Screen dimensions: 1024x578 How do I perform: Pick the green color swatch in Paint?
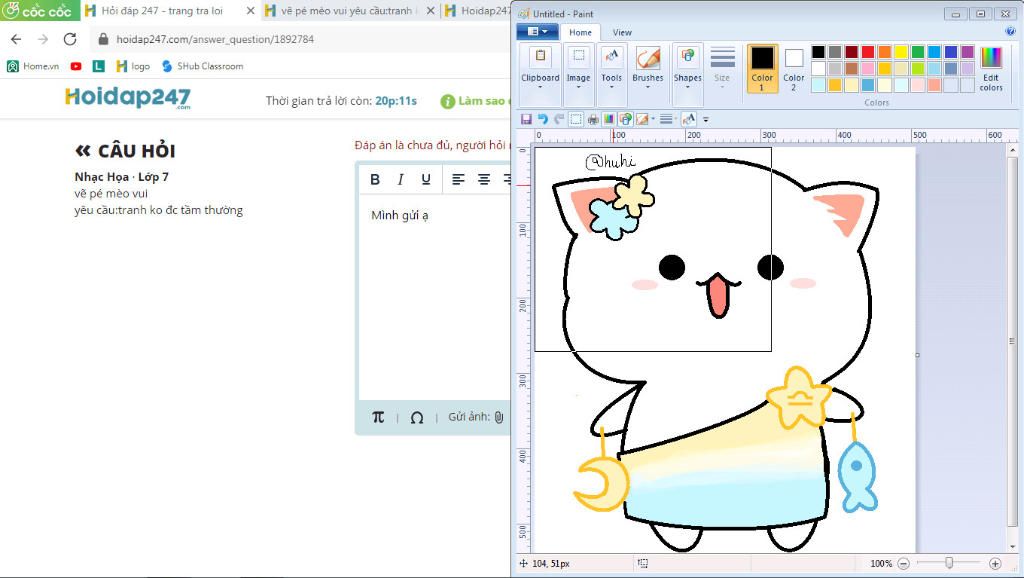(918, 52)
